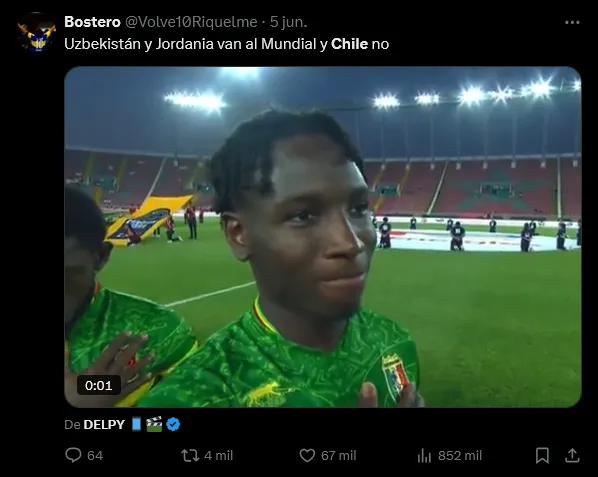Share the tweet using the upload arrow icon
This screenshot has width=598, height=477.
pos(572,455)
